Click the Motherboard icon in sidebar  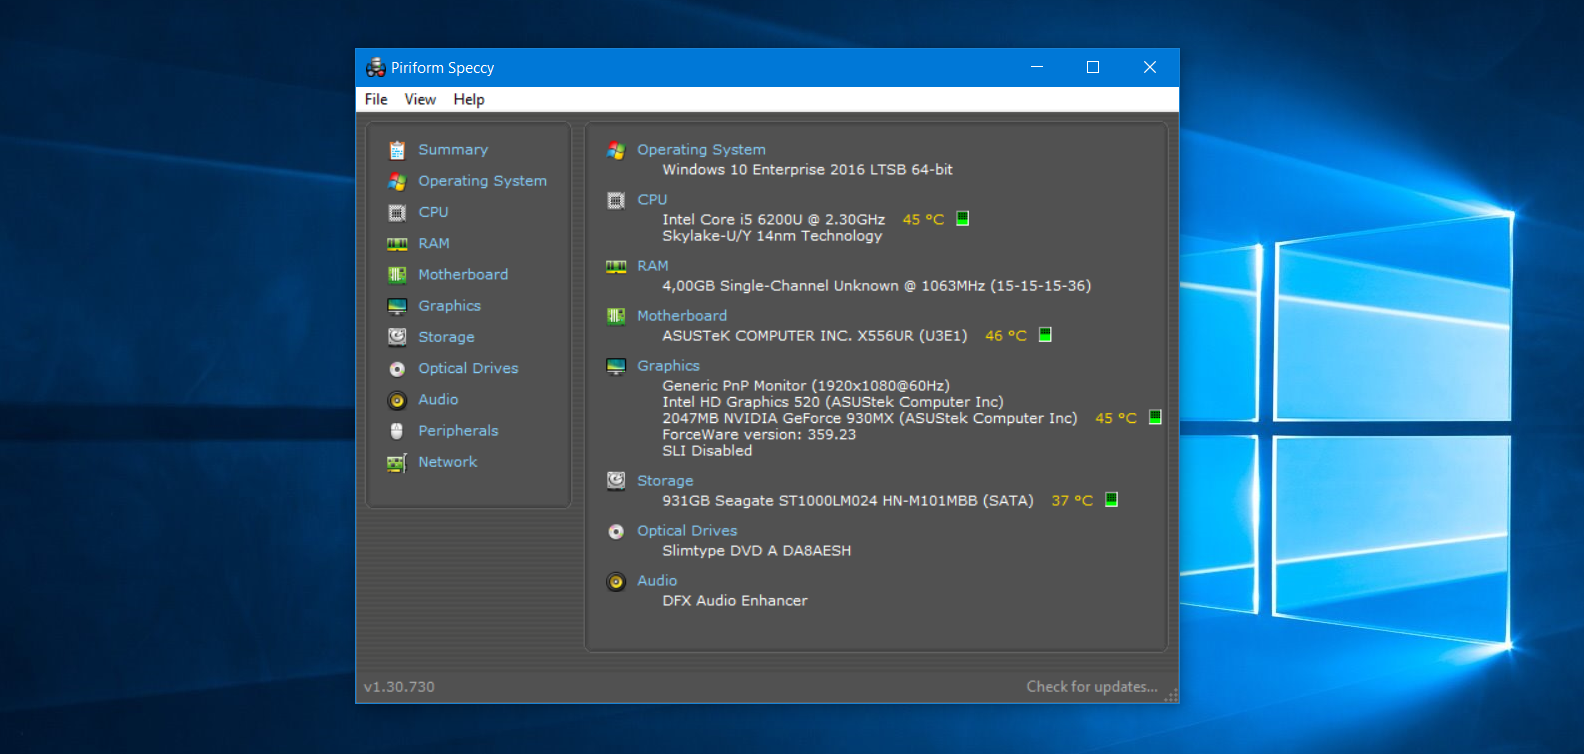pos(397,275)
